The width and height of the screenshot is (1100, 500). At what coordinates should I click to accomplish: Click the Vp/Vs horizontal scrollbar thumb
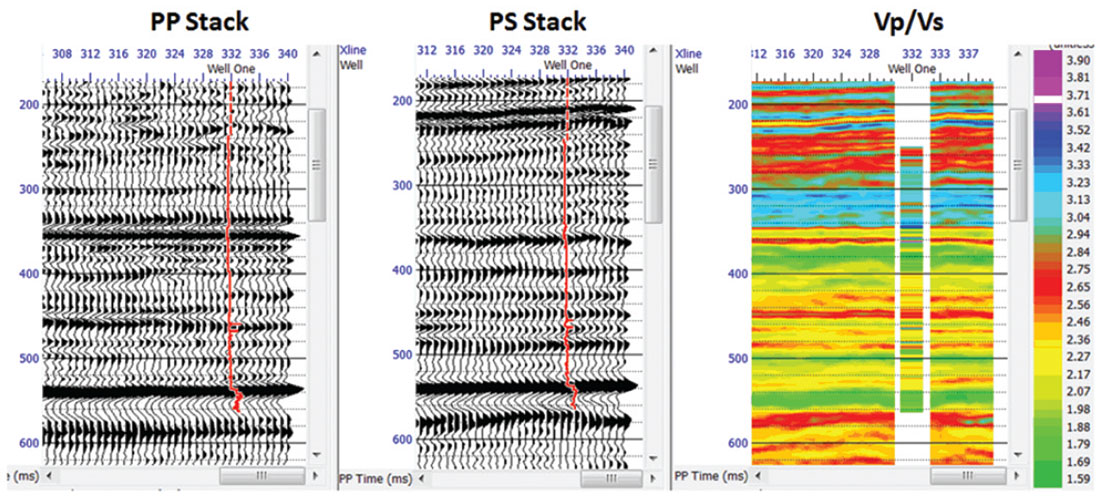[x=967, y=476]
